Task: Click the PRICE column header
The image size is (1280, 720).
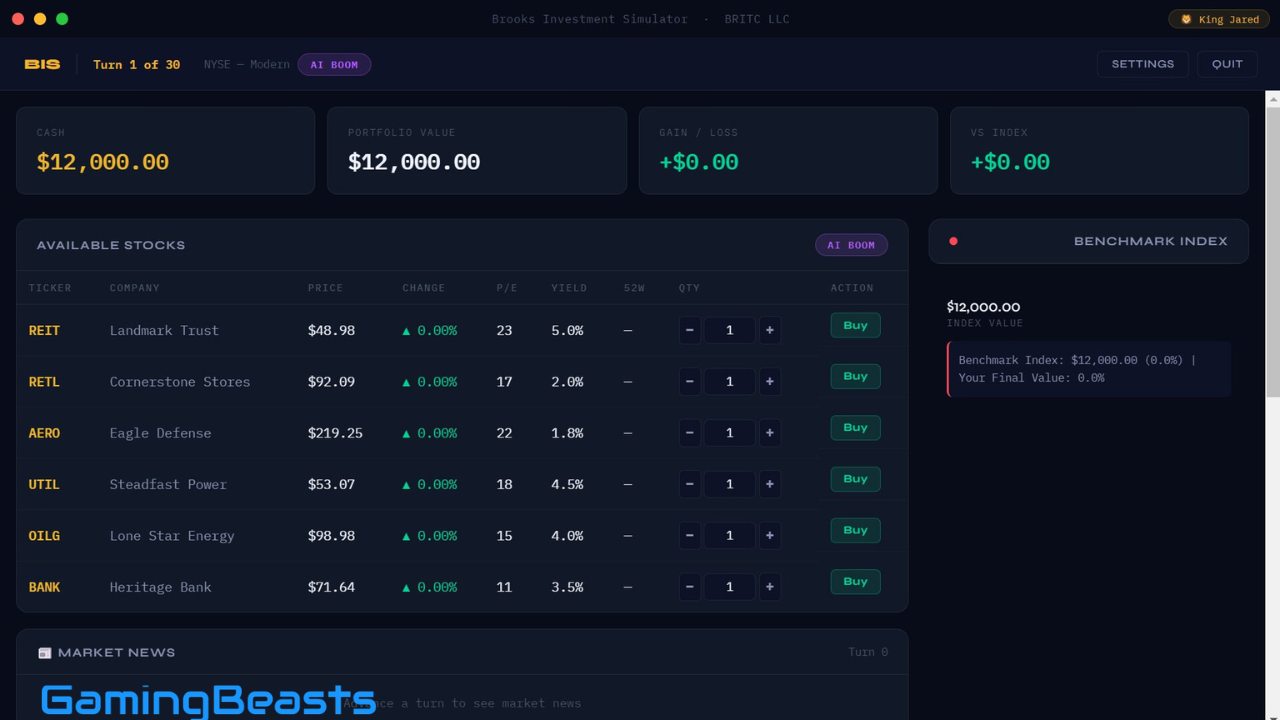Action: click(325, 288)
